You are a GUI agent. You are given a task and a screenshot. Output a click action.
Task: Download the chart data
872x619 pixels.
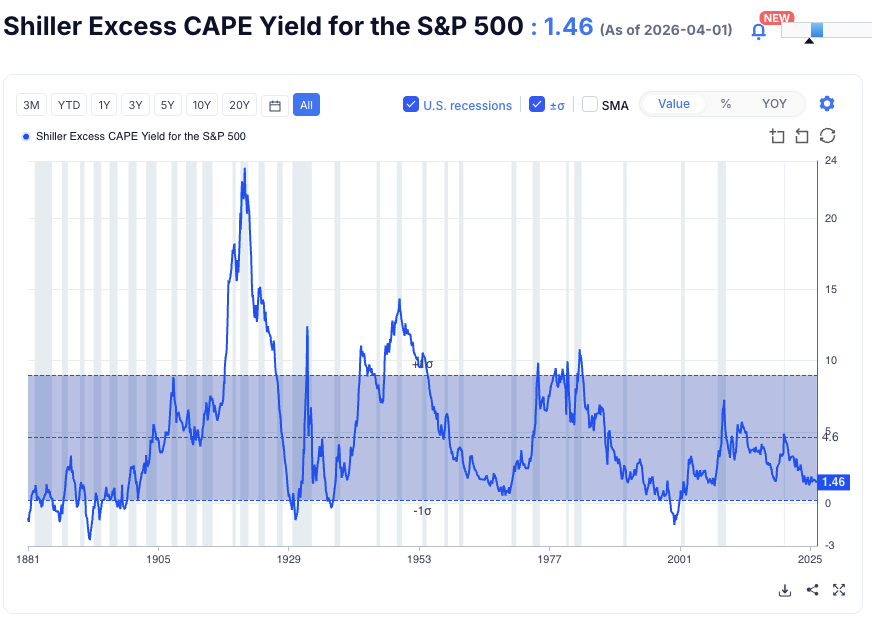[x=785, y=590]
